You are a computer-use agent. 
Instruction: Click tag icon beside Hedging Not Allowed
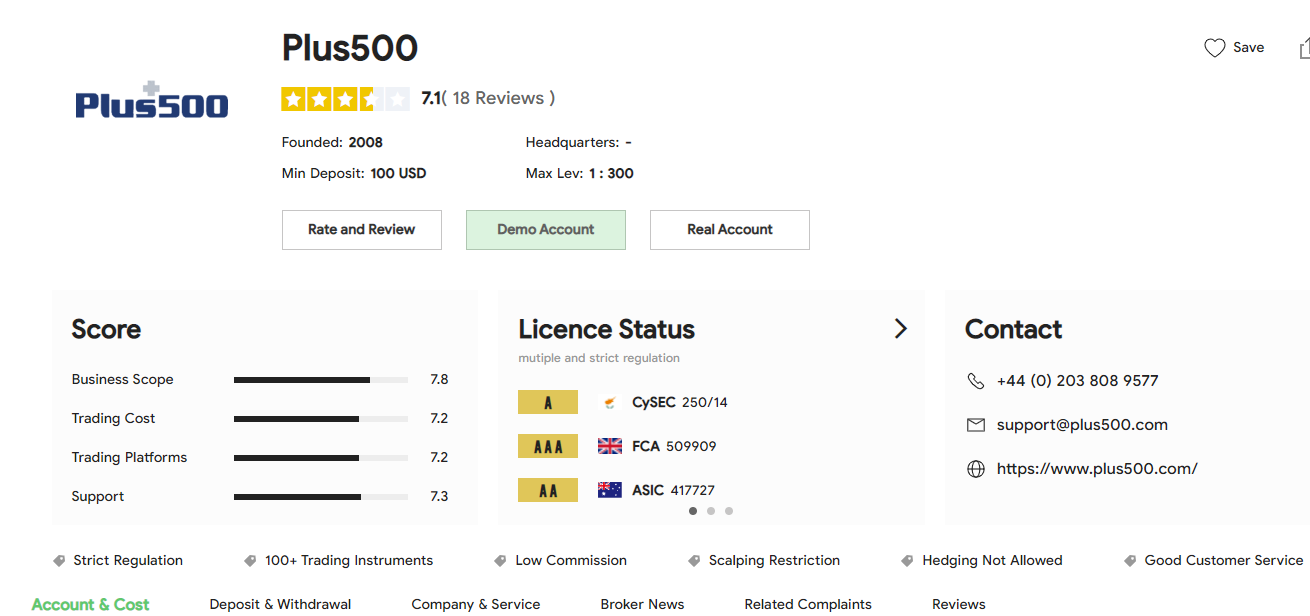pos(907,561)
